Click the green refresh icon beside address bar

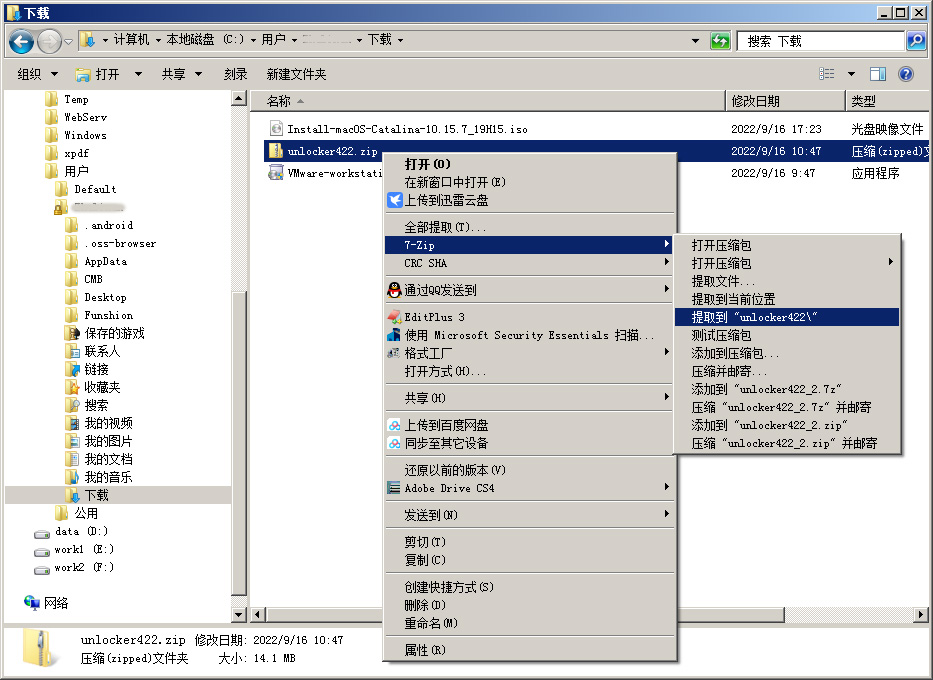point(720,41)
